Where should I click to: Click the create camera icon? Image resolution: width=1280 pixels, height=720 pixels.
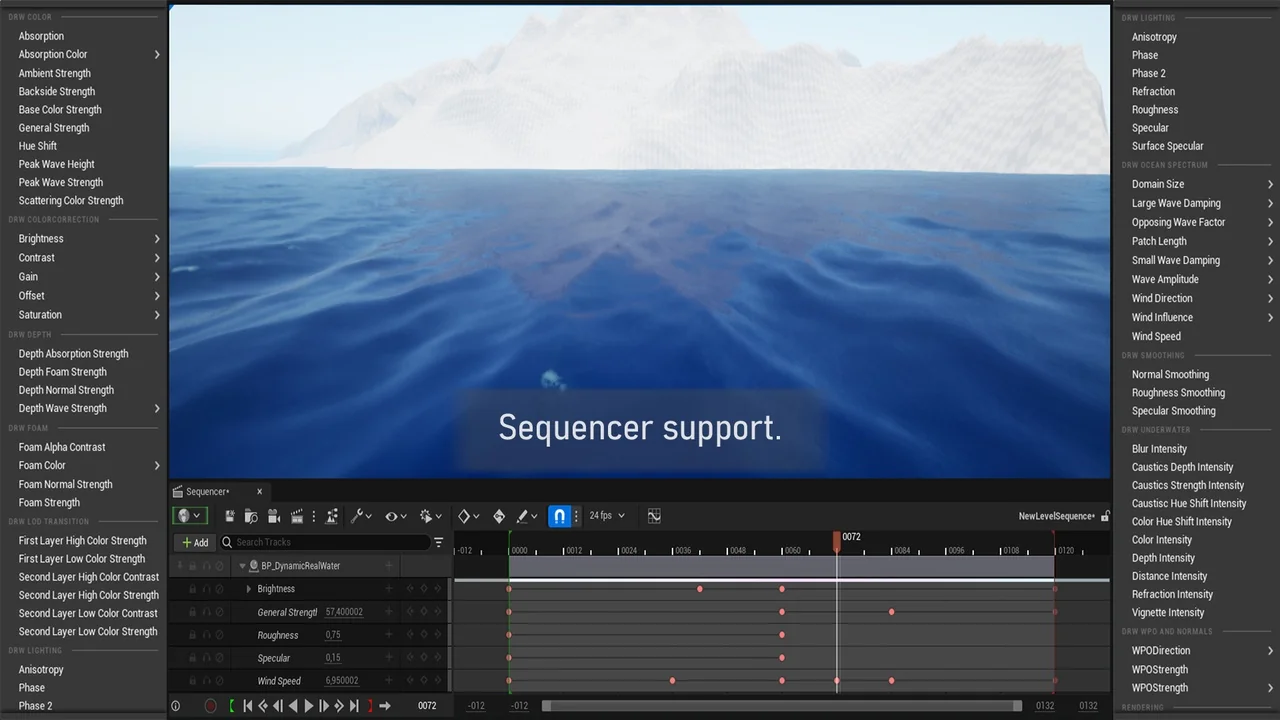(273, 516)
